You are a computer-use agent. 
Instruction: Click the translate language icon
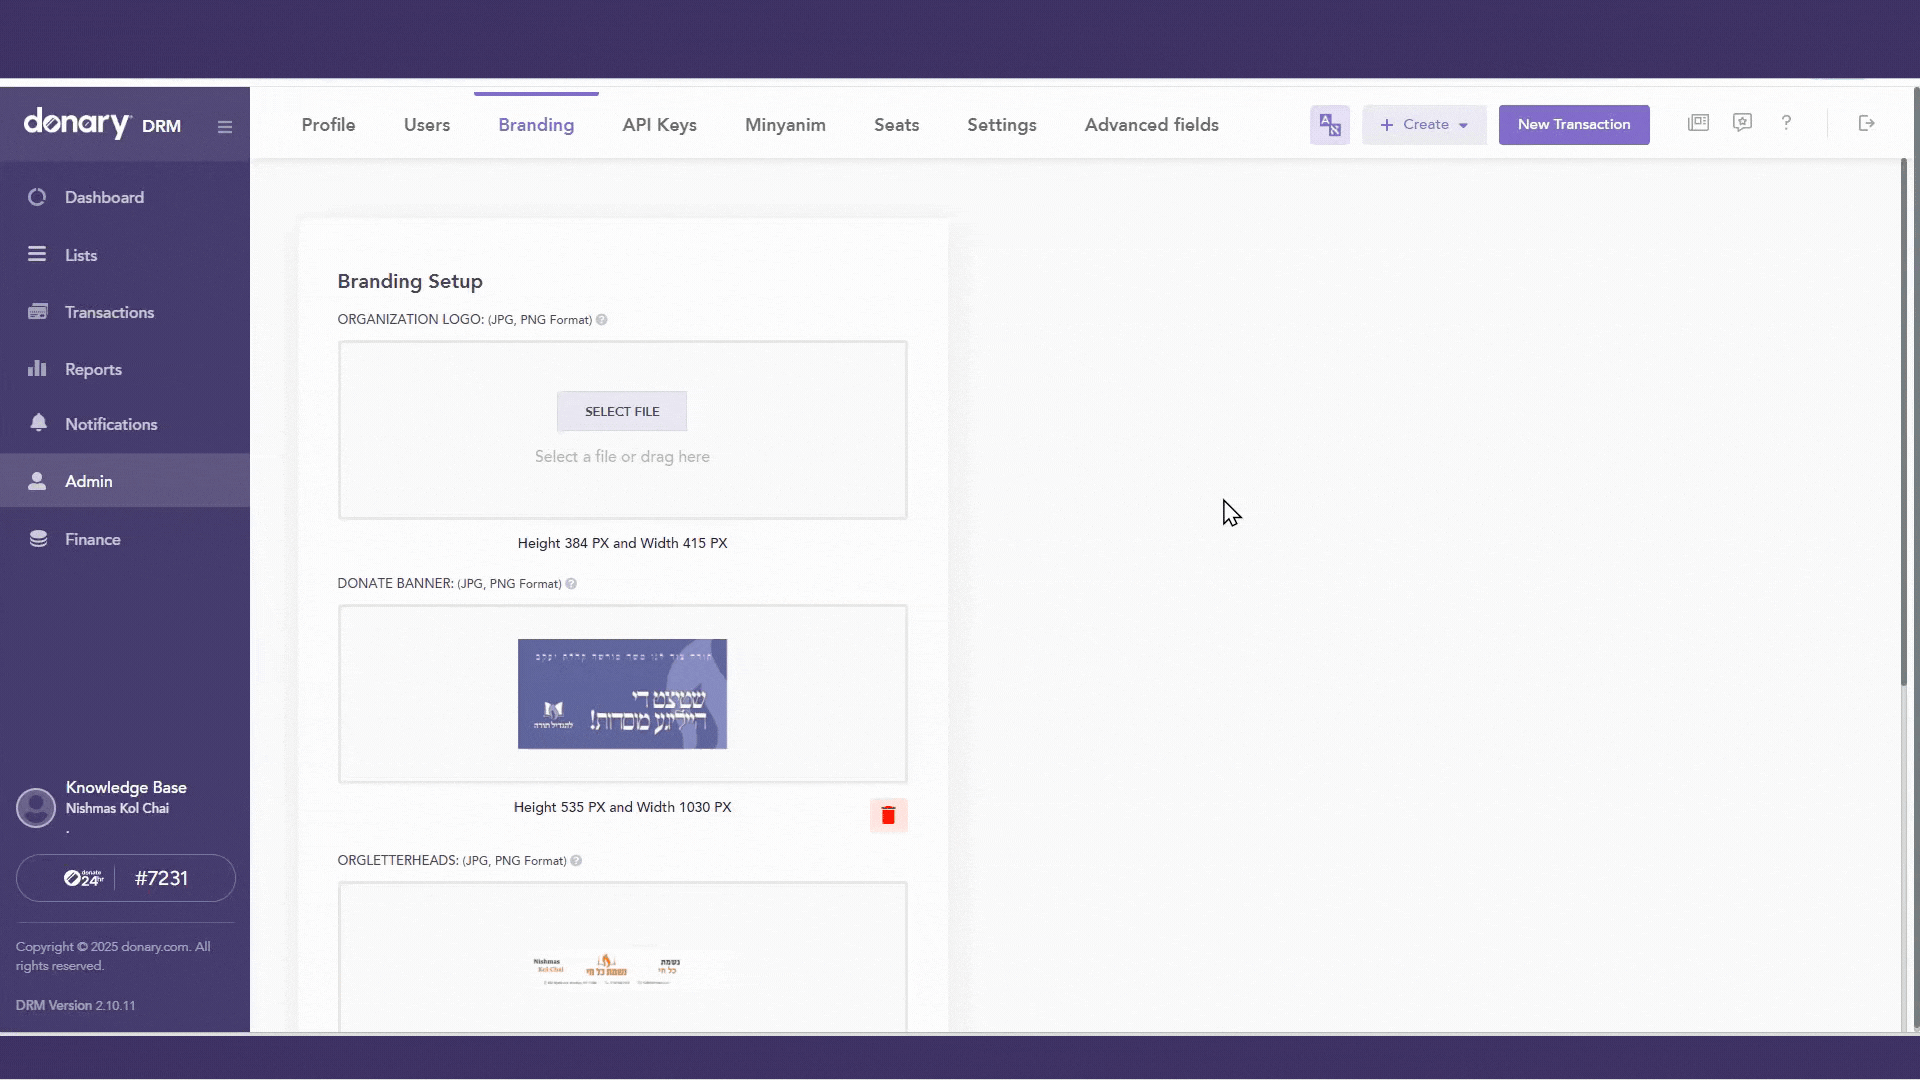click(x=1329, y=125)
